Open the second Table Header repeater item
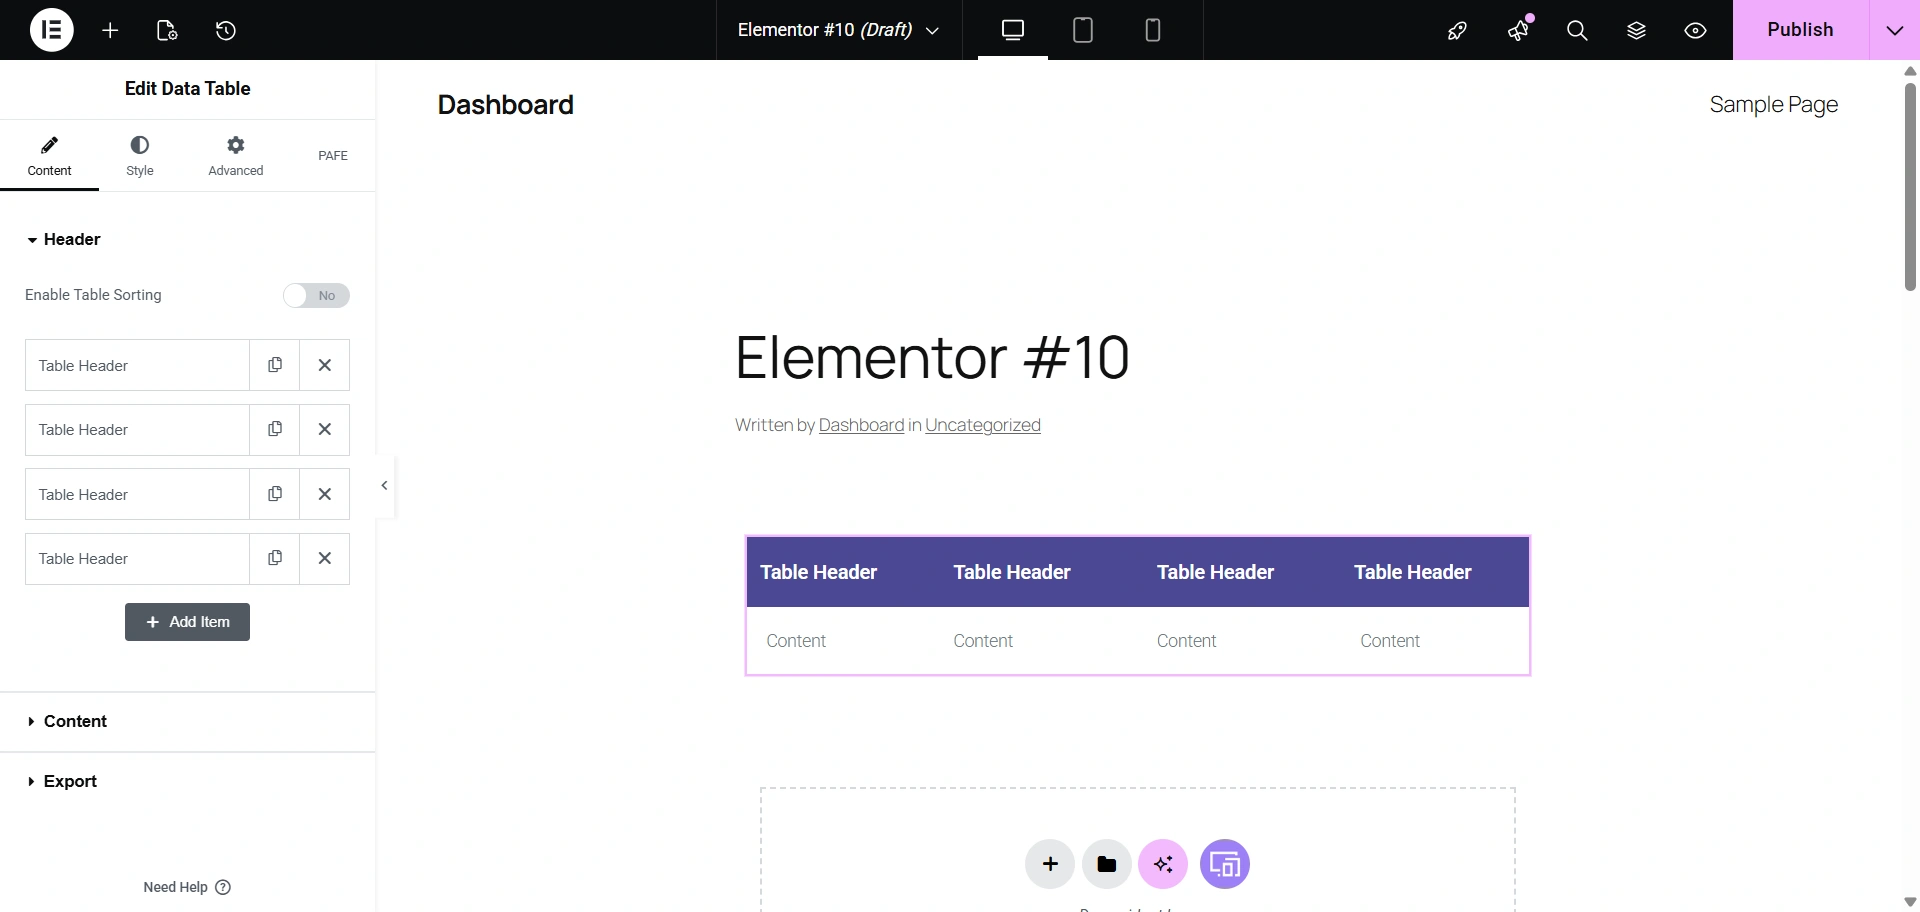The height and width of the screenshot is (912, 1920). [x=137, y=430]
